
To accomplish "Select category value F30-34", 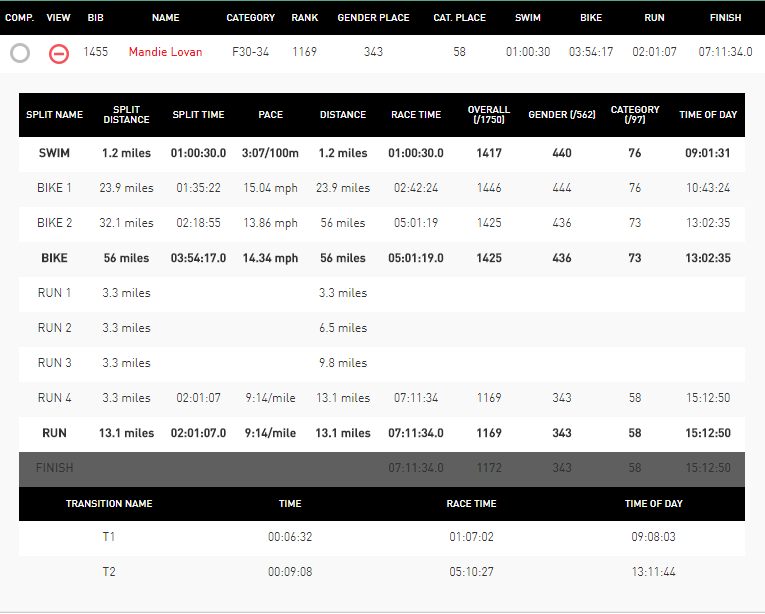I will (x=250, y=52).
